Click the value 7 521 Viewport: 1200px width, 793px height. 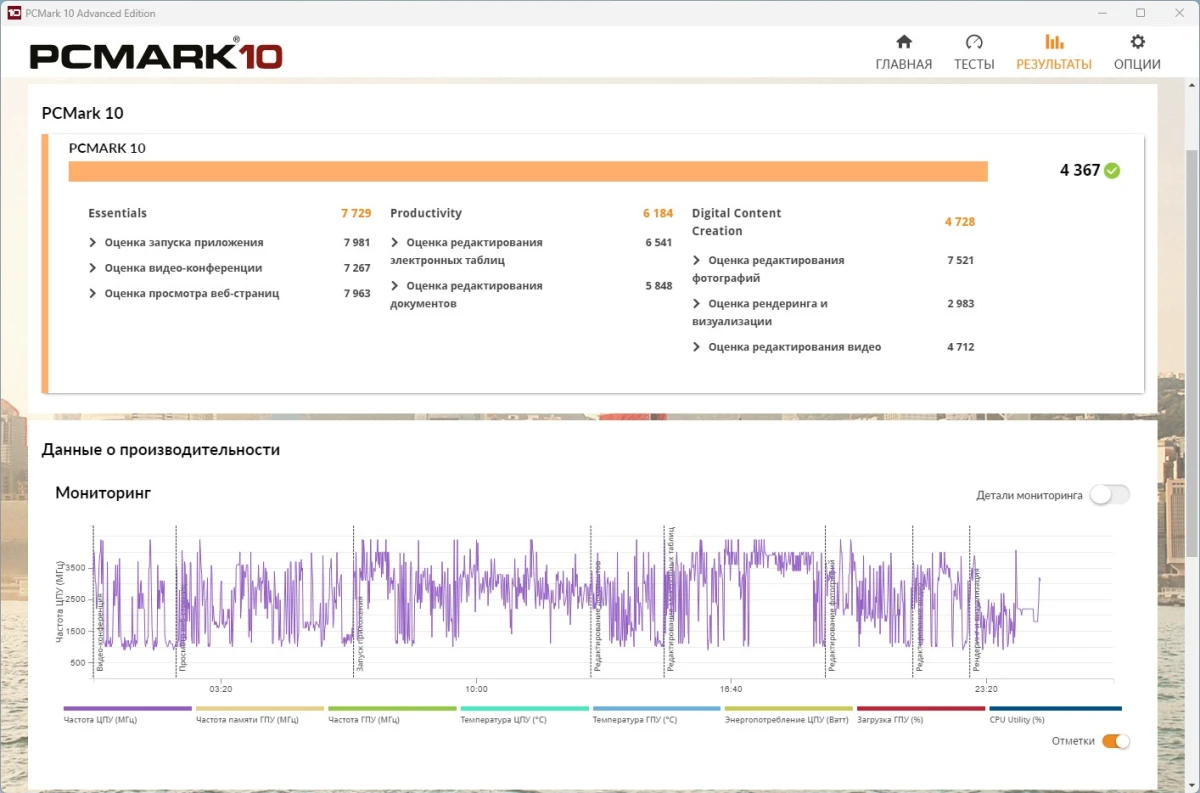pos(960,260)
